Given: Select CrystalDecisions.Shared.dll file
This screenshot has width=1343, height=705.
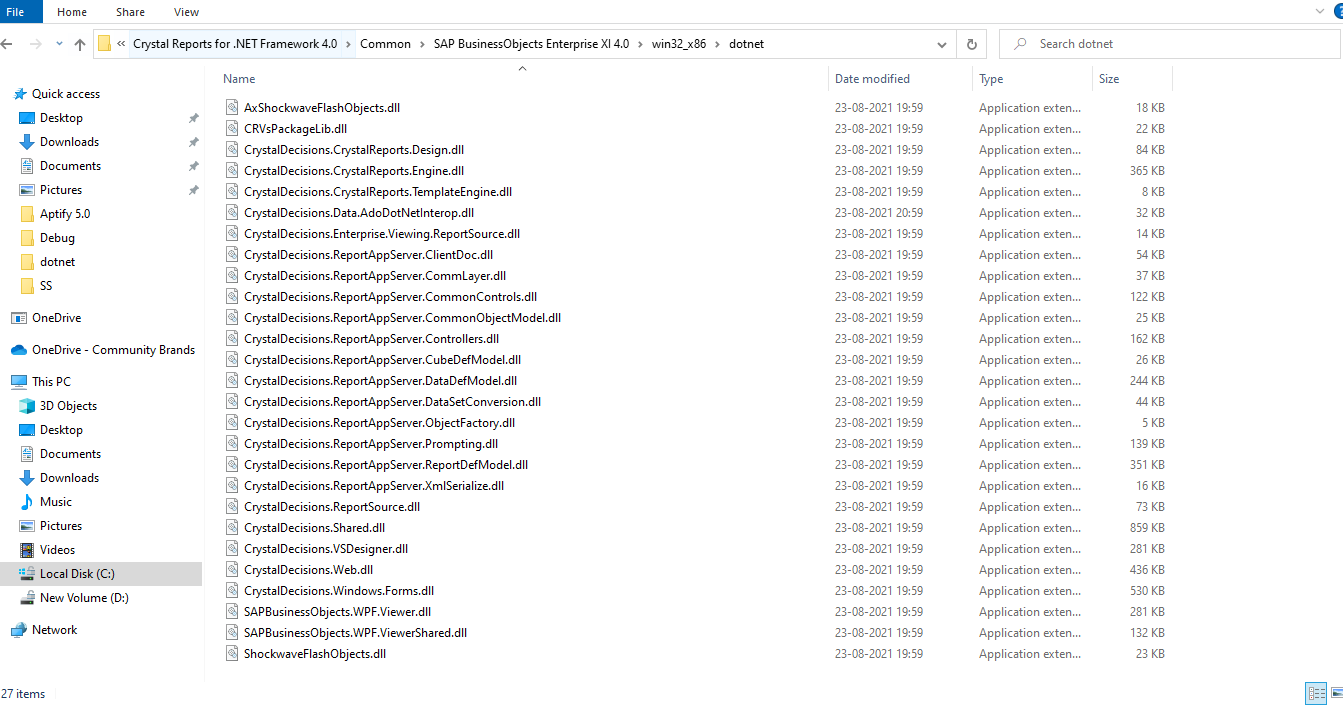Looking at the screenshot, I should coord(314,528).
